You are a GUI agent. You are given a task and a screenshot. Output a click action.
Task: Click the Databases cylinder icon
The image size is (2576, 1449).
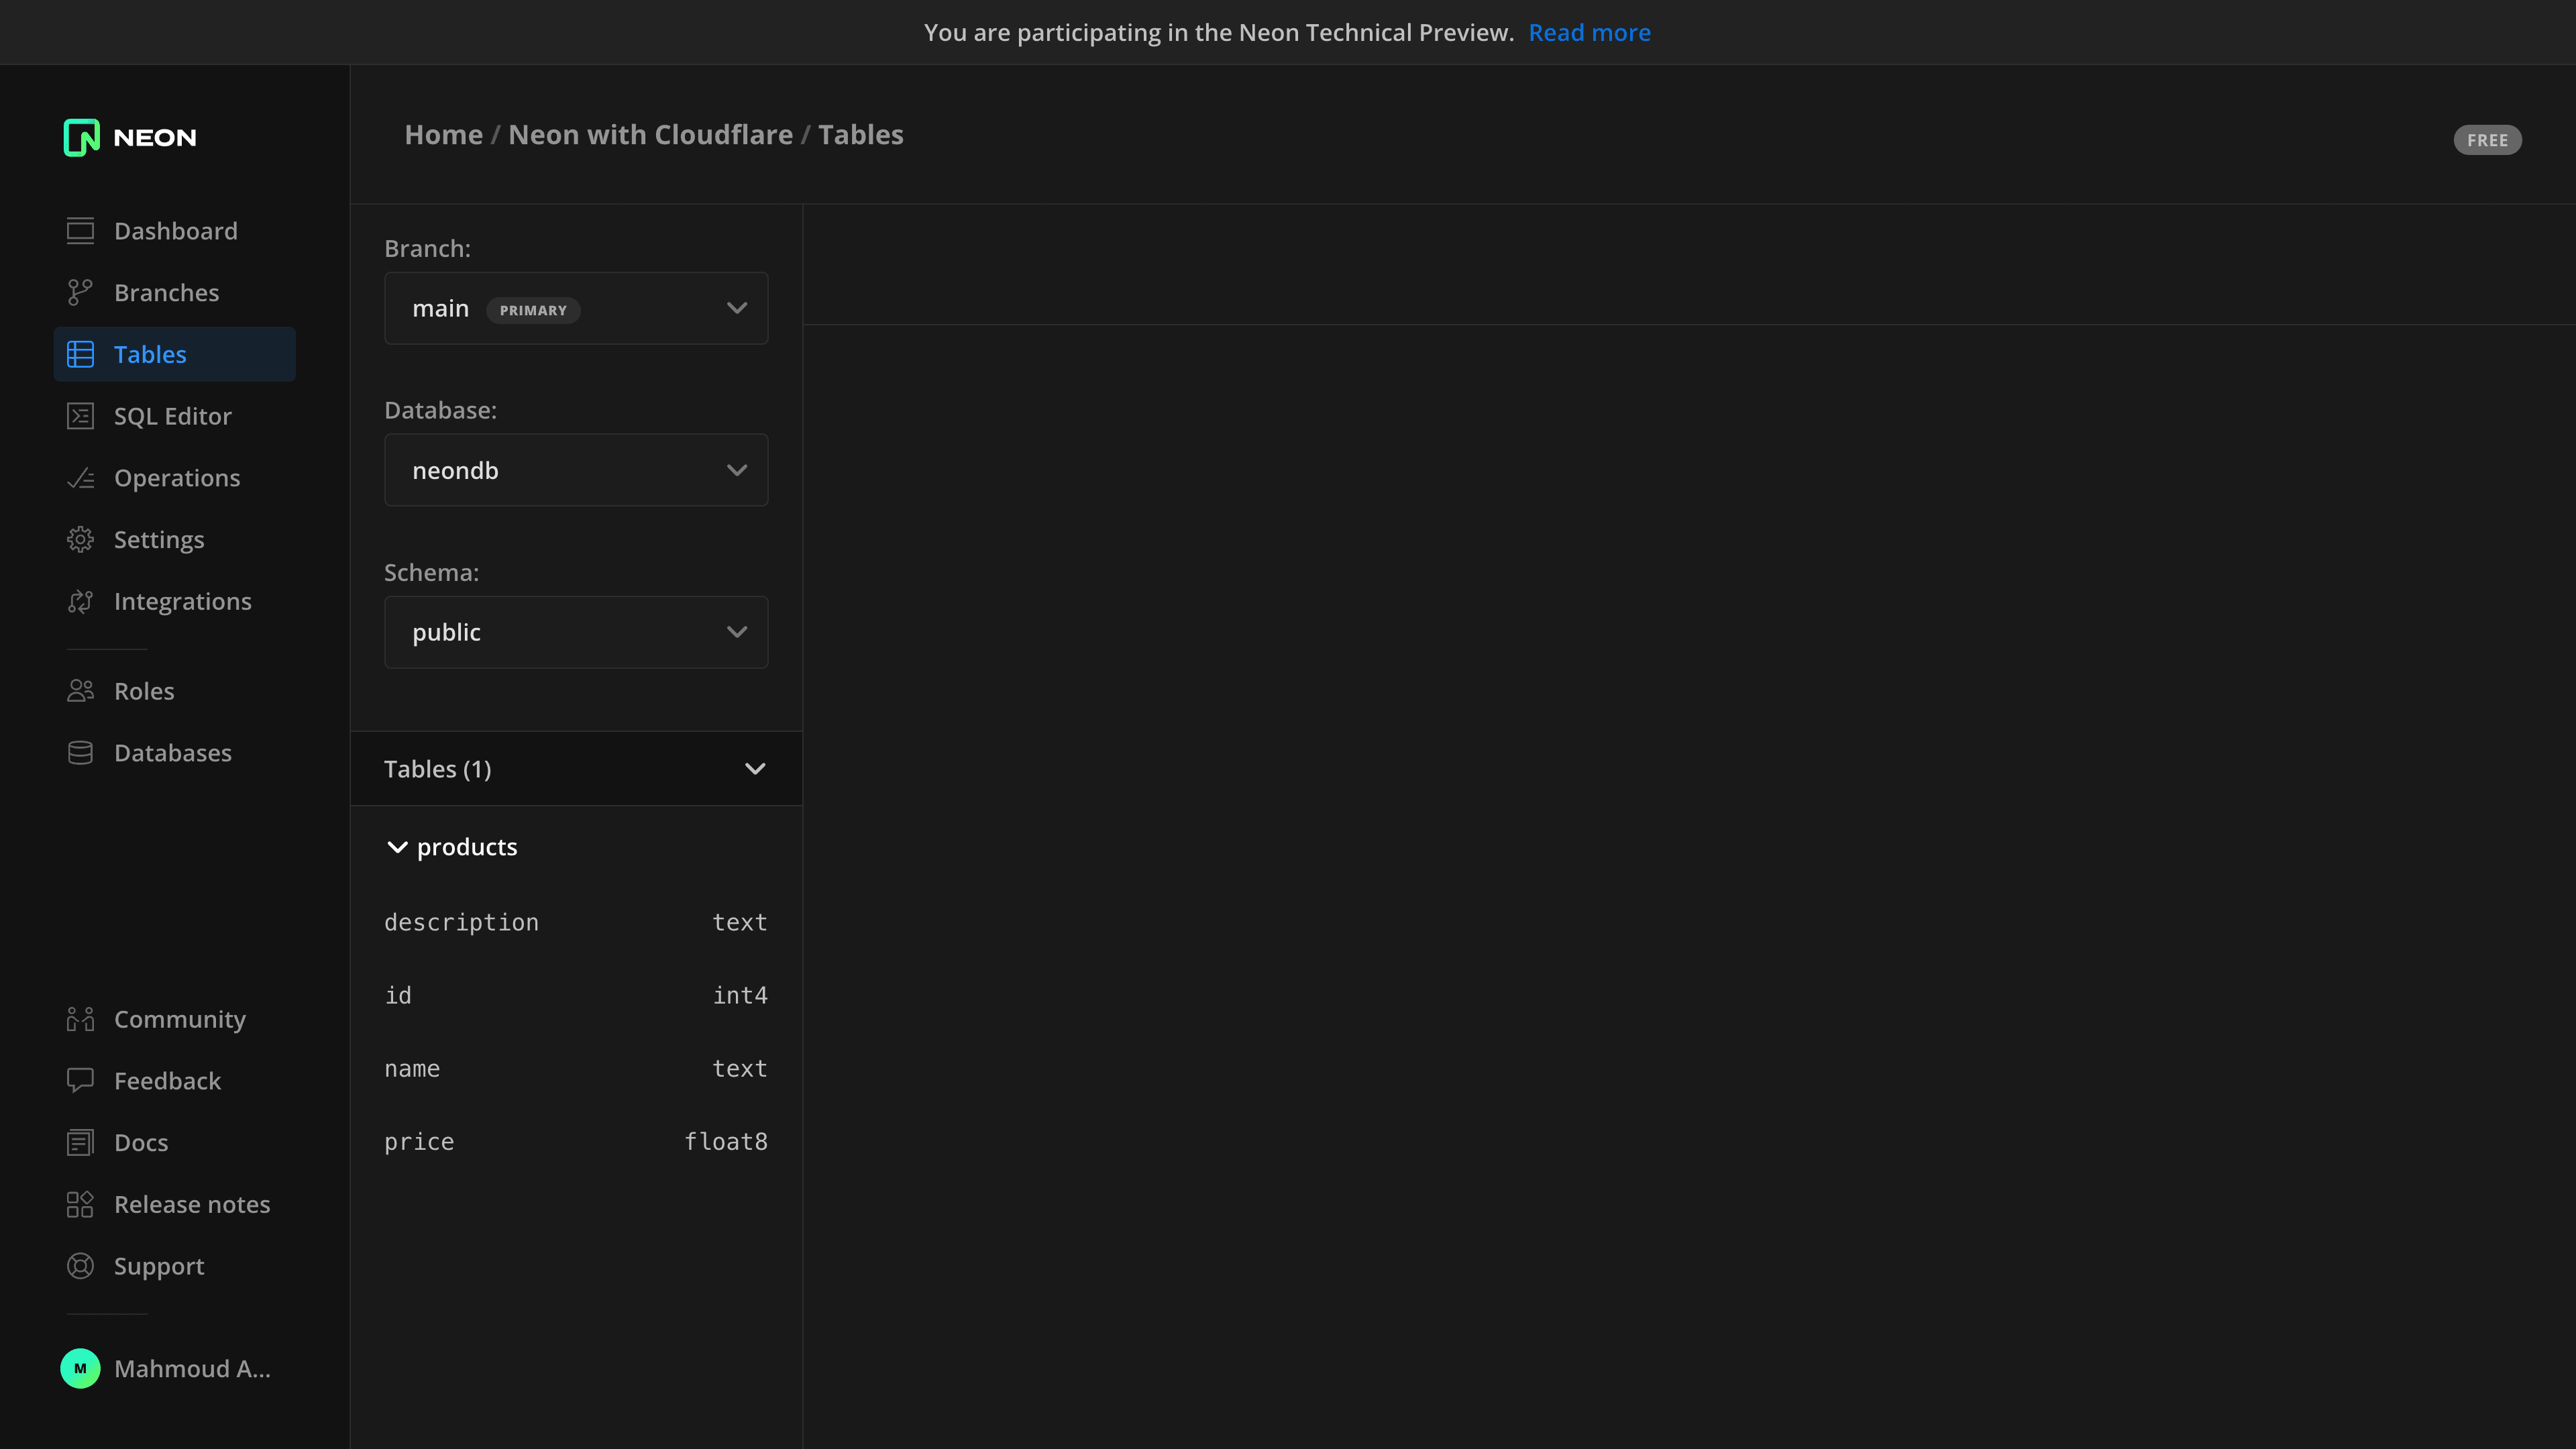pyautogui.click(x=80, y=753)
